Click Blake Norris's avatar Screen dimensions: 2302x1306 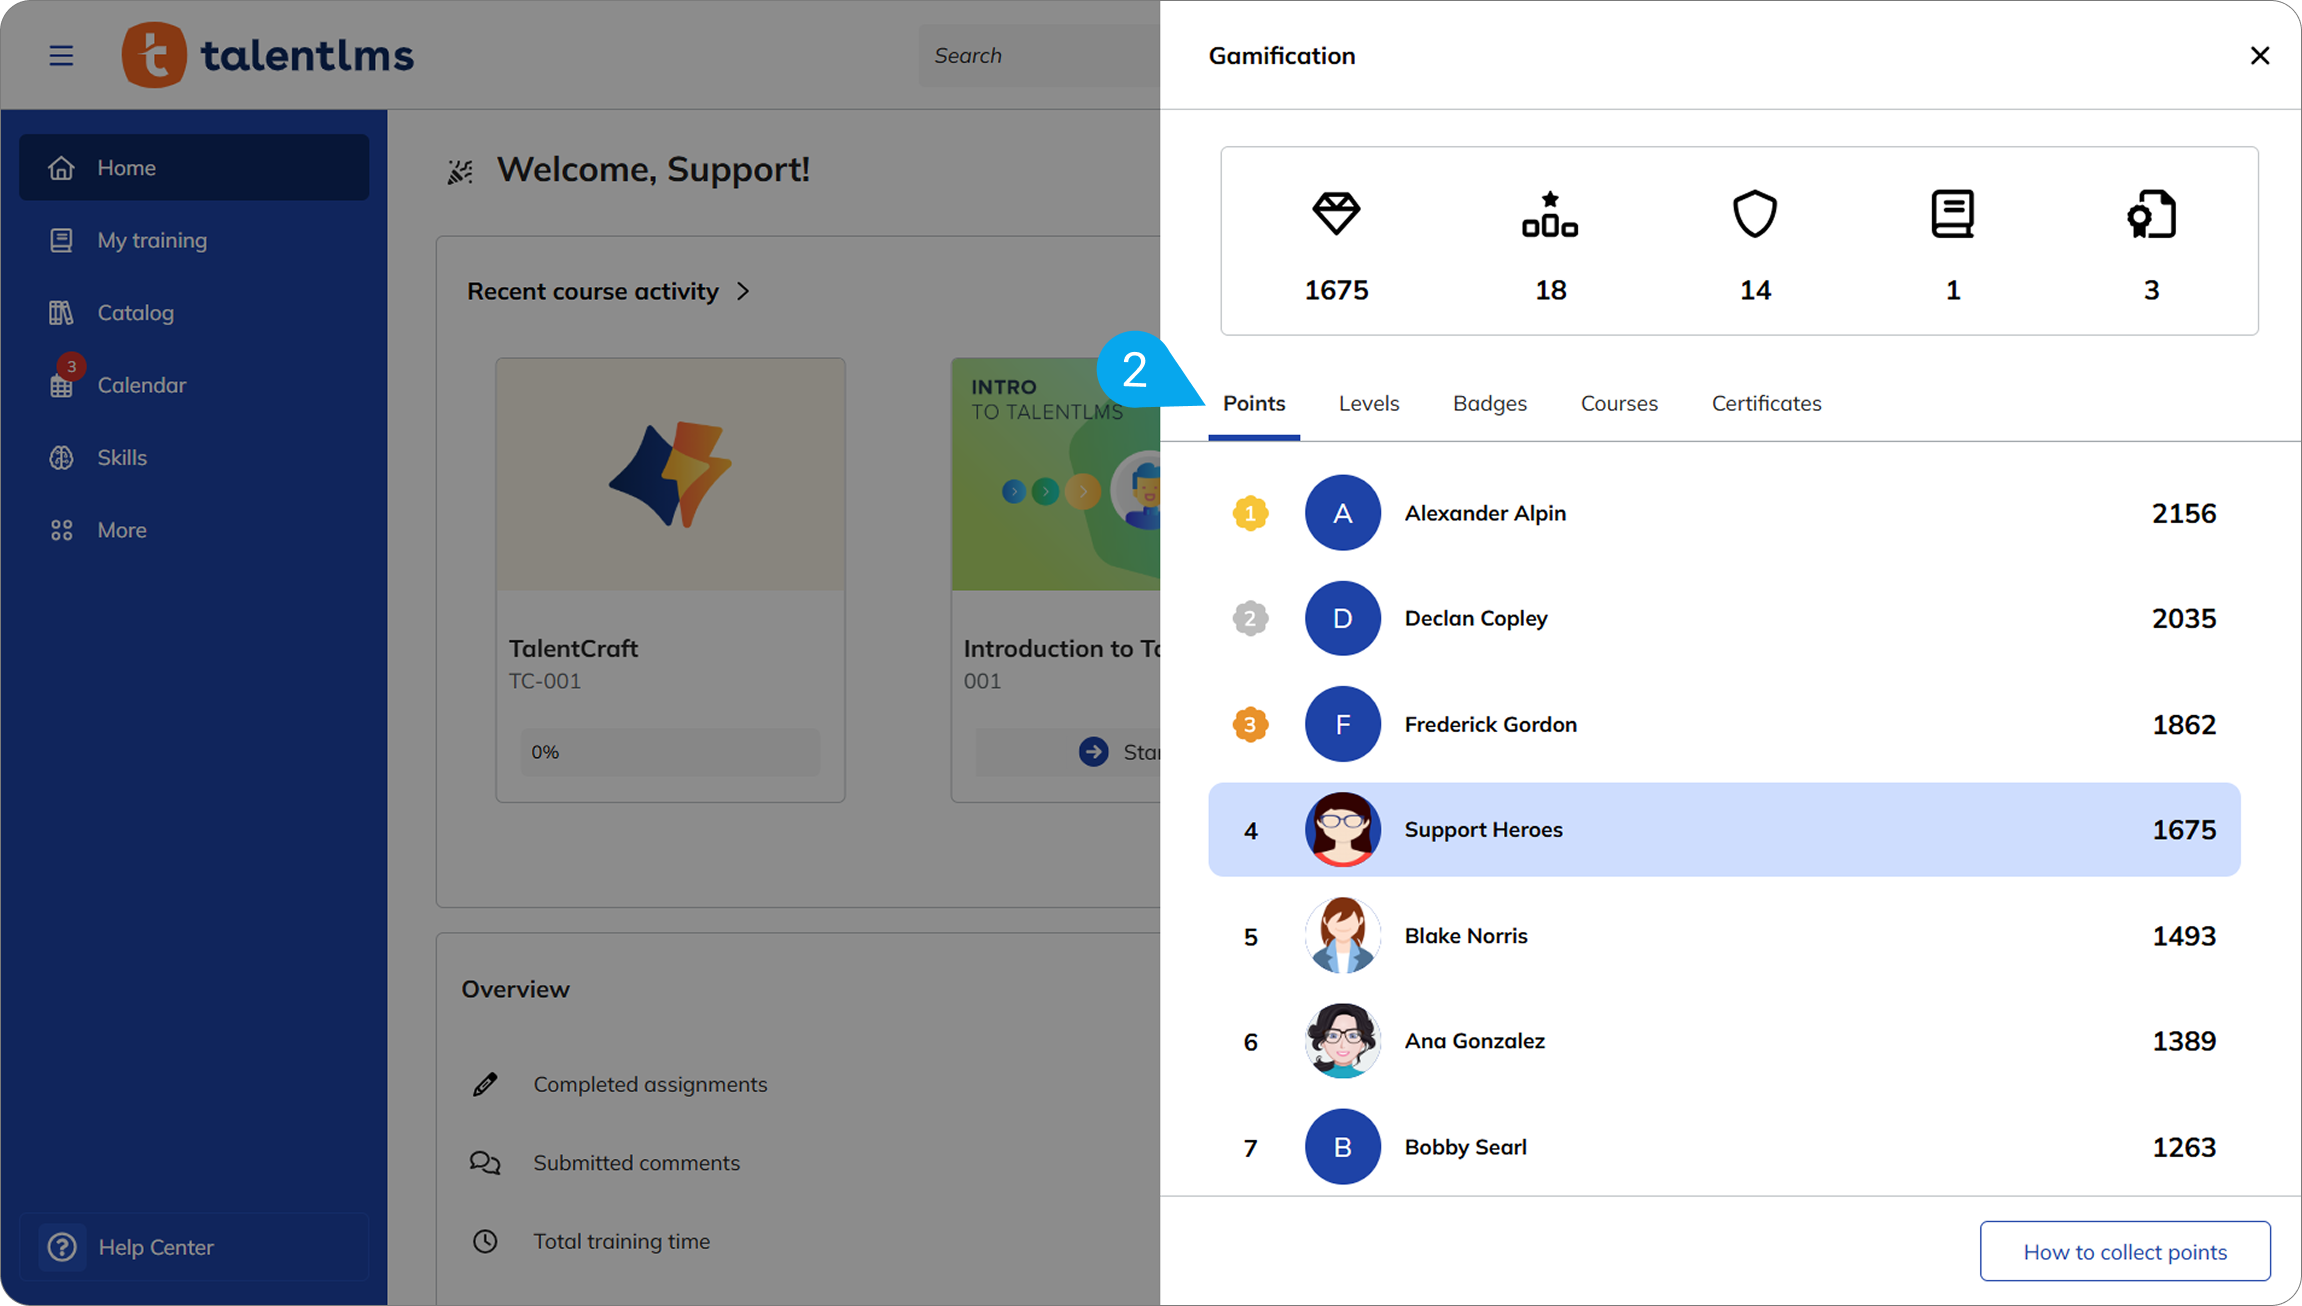click(1342, 936)
